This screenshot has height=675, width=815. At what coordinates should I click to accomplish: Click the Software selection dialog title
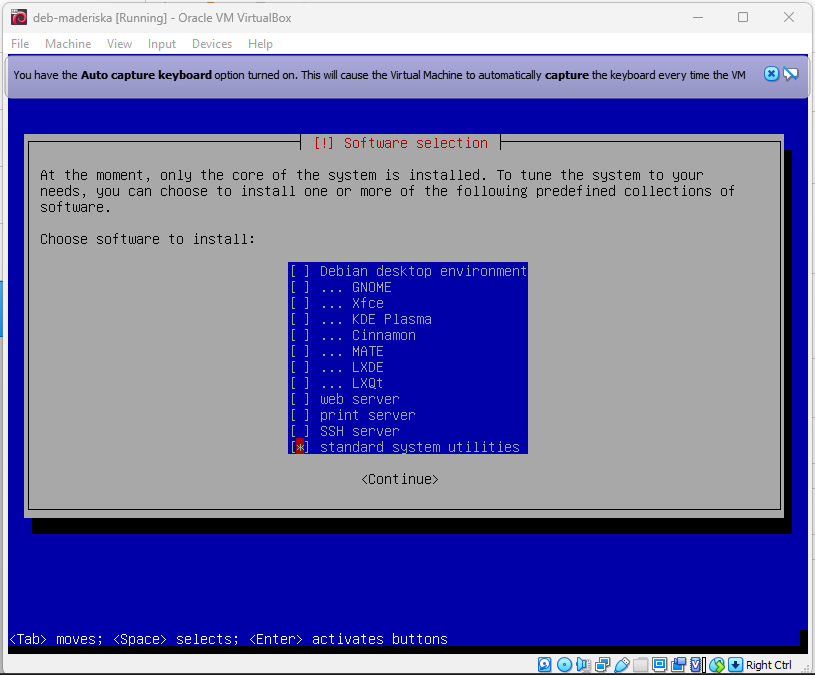point(401,143)
